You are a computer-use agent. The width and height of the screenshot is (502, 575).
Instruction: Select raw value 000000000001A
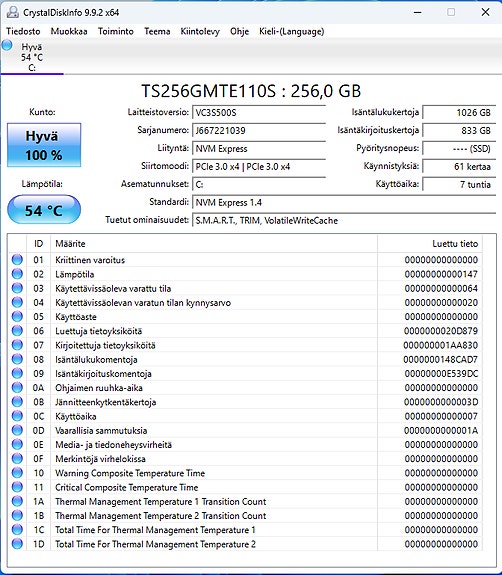coord(441,431)
